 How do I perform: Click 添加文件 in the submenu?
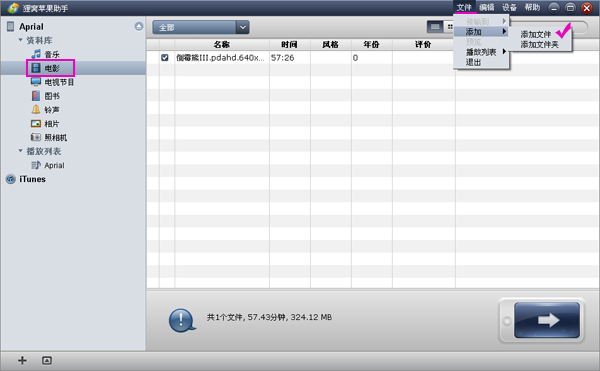(536, 34)
